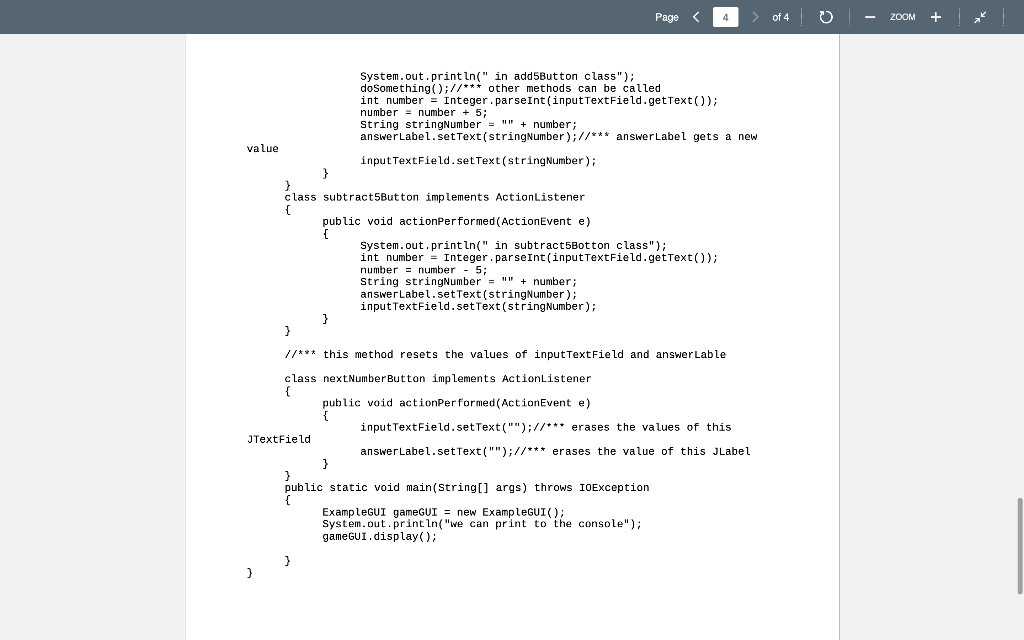Screen dimensions: 1024x640
Task: Advance to the next page
Action: click(755, 17)
